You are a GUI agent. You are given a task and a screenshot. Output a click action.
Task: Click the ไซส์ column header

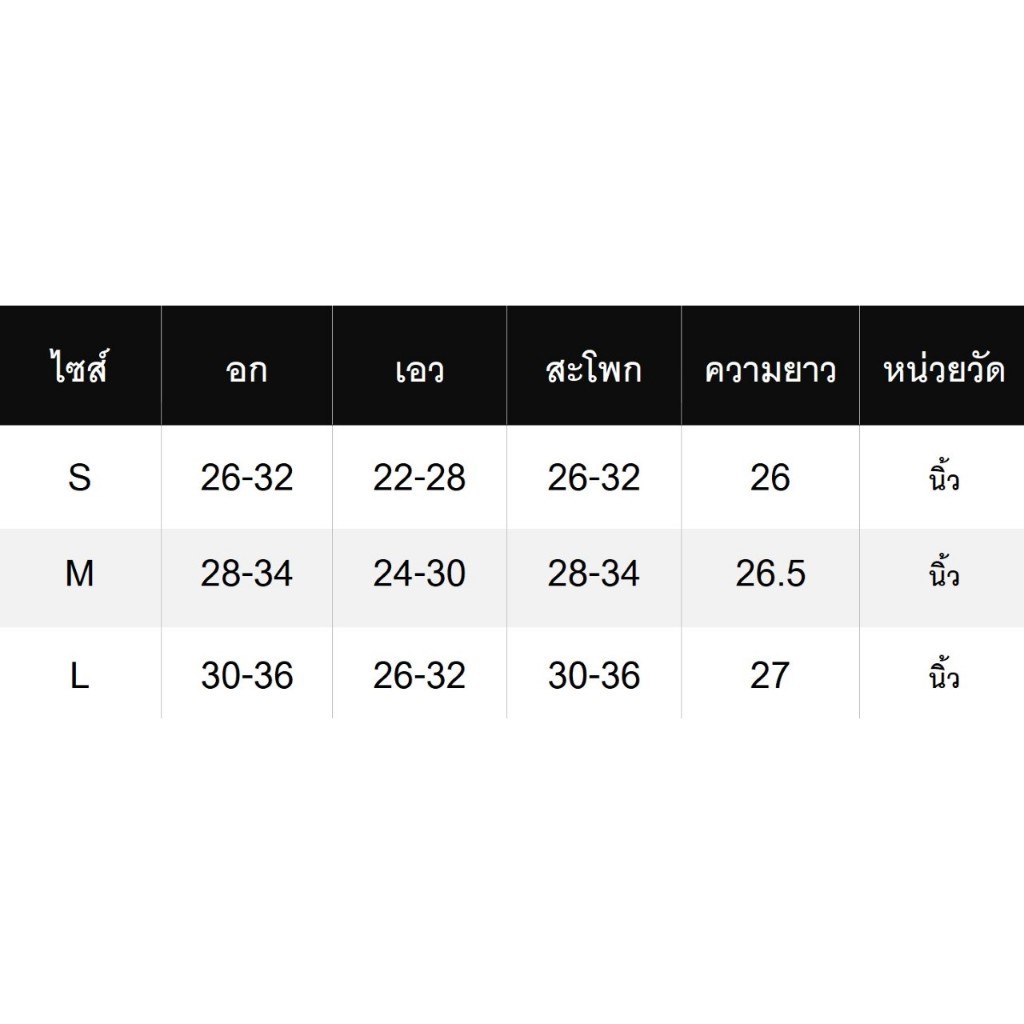click(x=79, y=368)
